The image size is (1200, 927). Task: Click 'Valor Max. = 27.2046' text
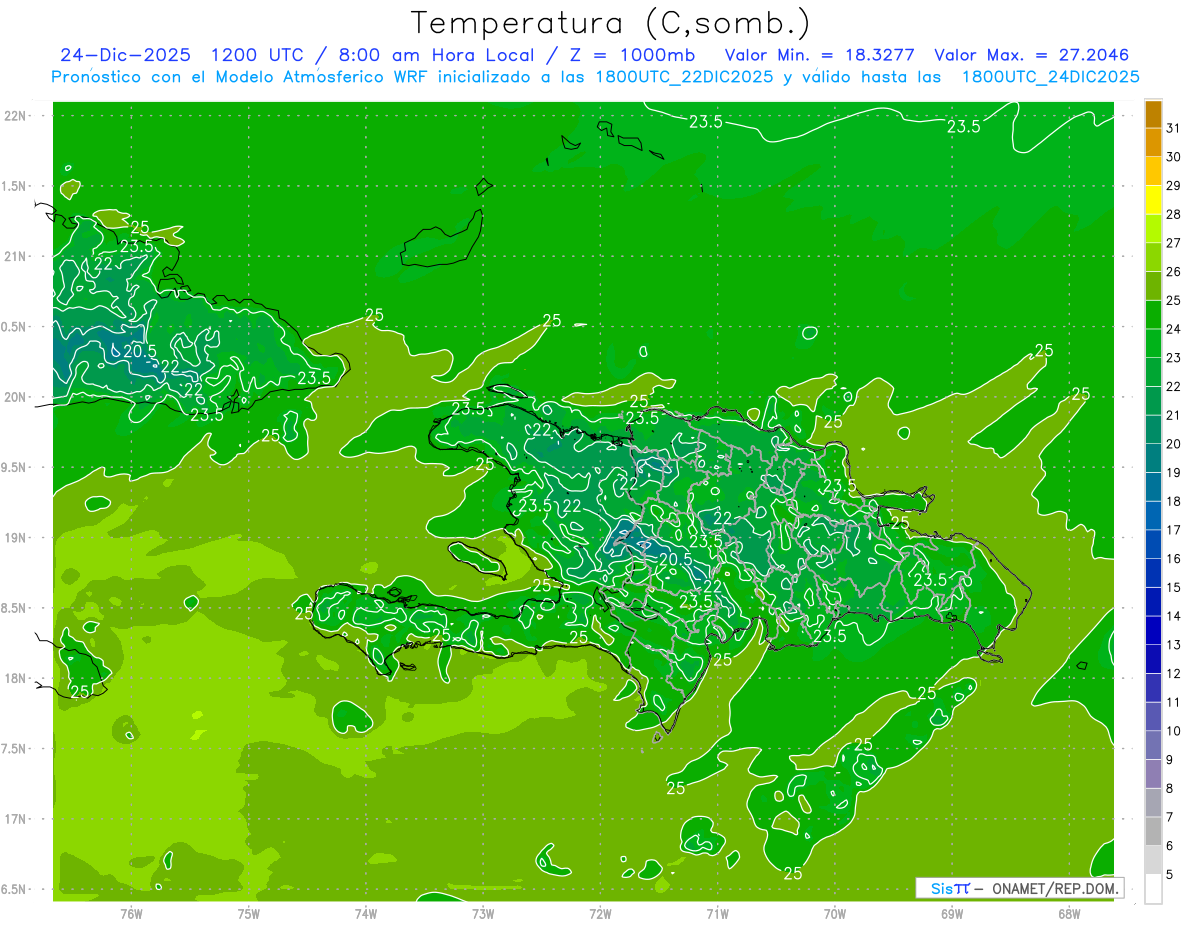[1032, 55]
